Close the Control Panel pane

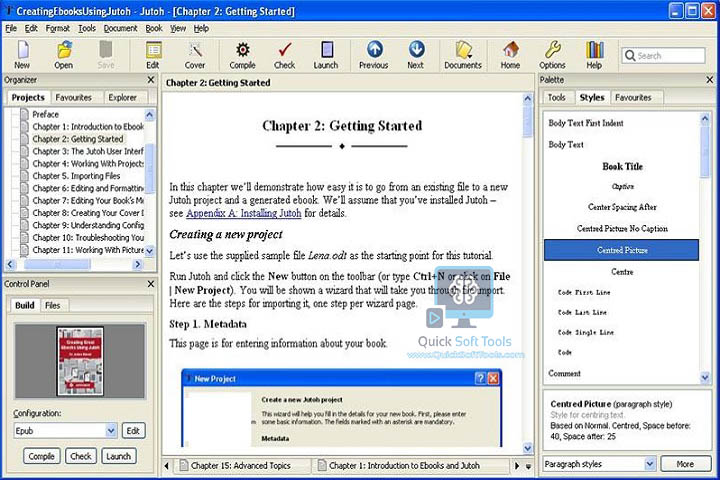151,284
